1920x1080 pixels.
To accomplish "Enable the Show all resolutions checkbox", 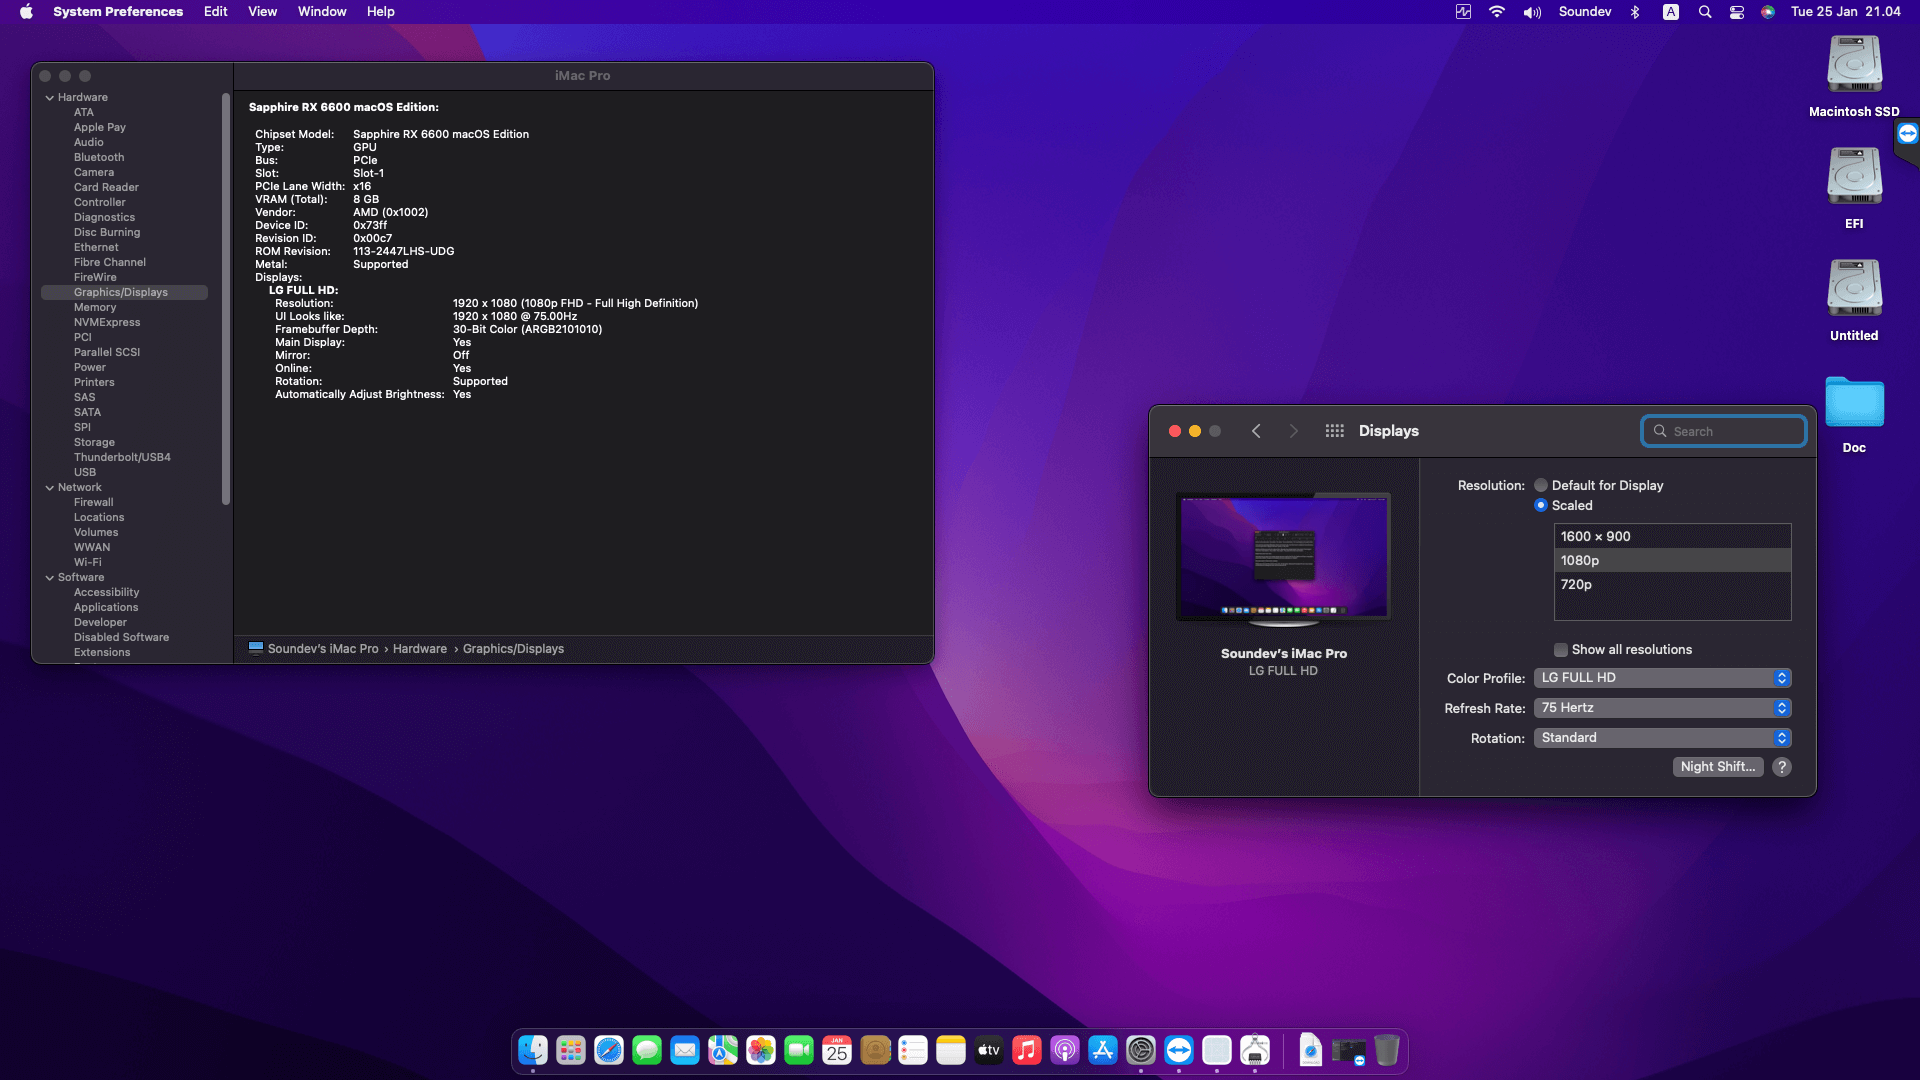I will tap(1561, 649).
